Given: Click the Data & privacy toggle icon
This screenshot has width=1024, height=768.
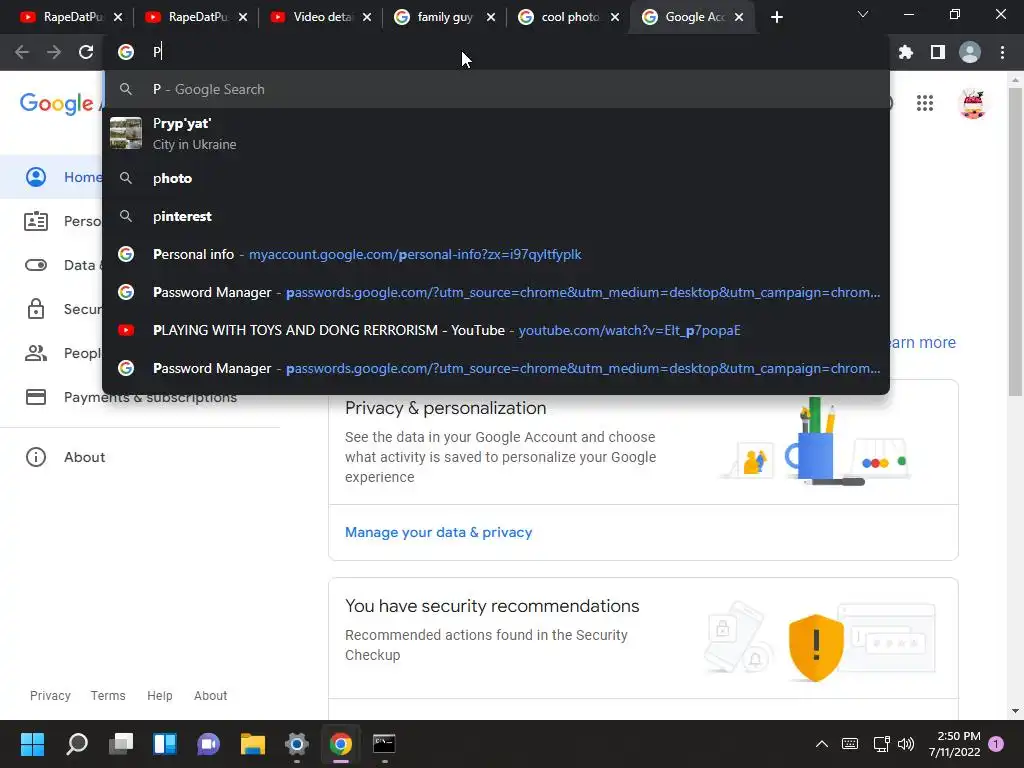Looking at the screenshot, I should coord(36,265).
